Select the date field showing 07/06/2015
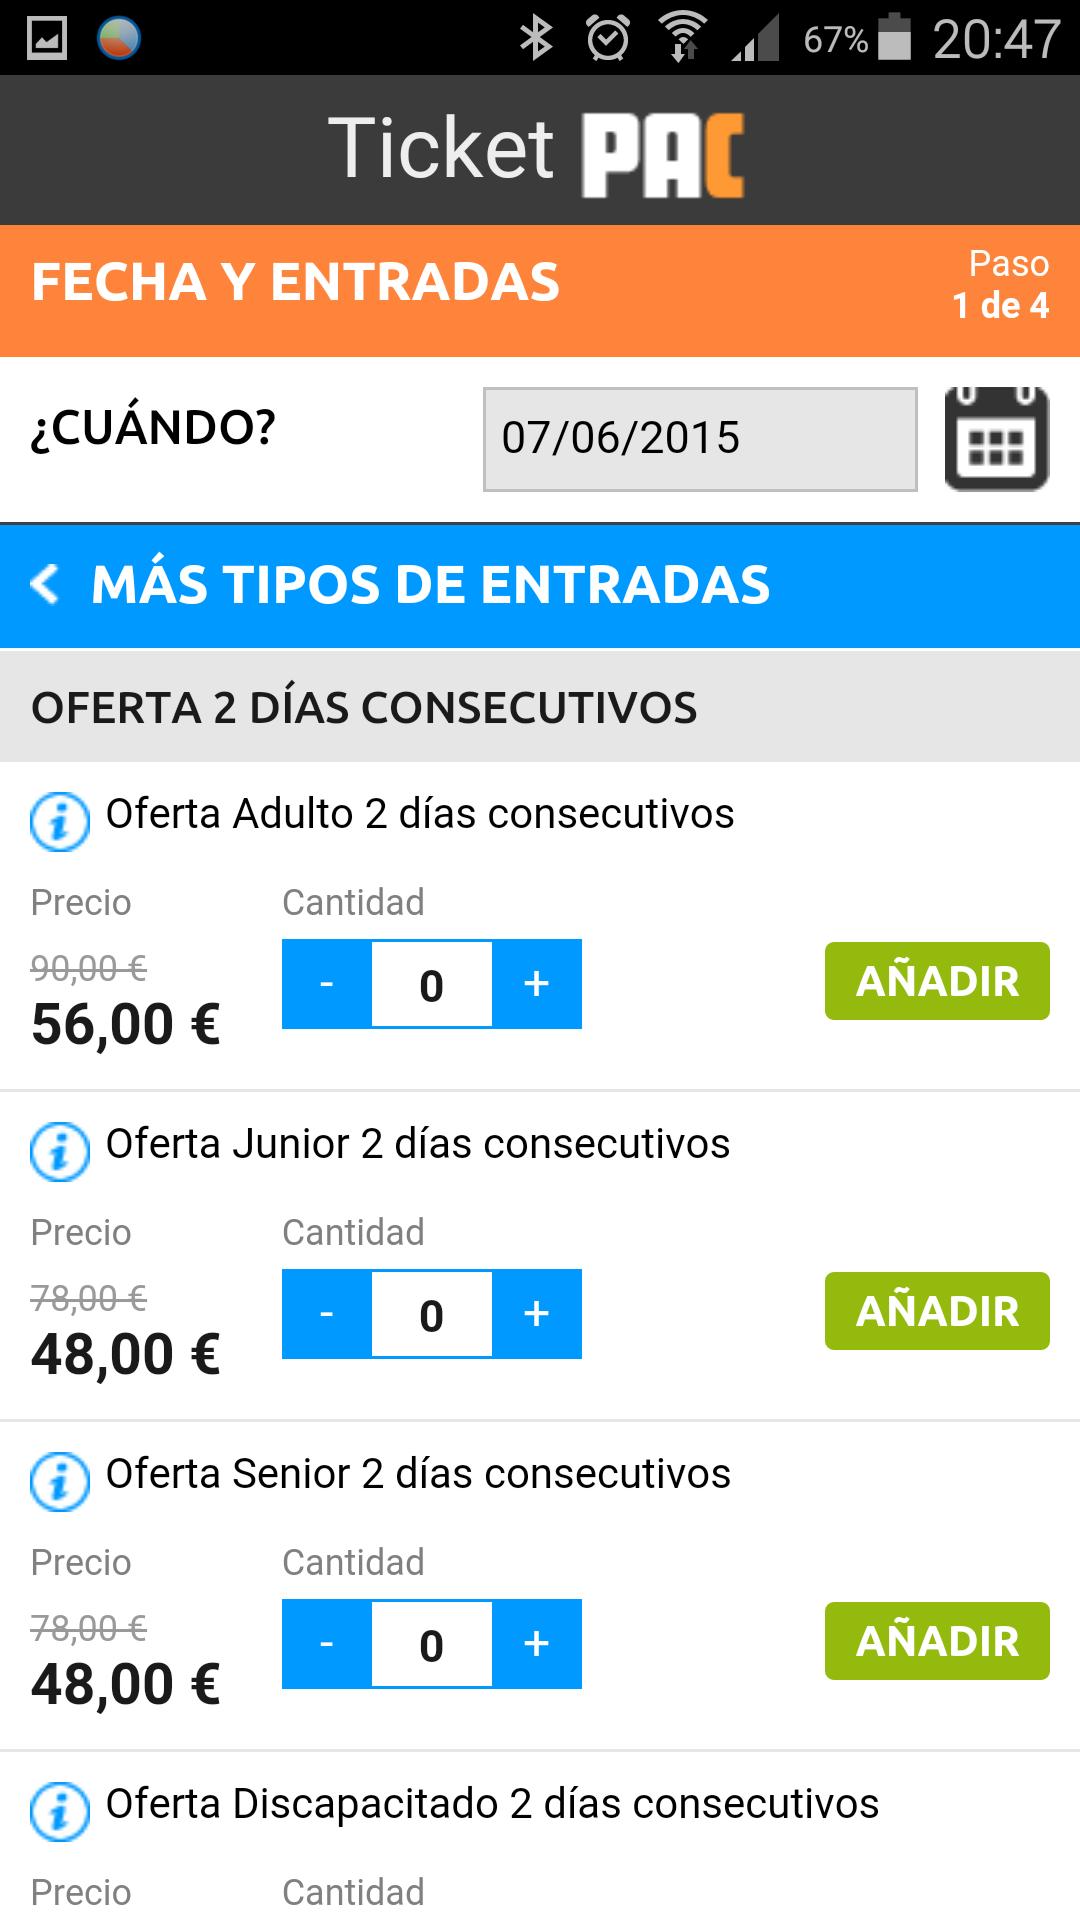Viewport: 1080px width, 1920px height. (700, 439)
